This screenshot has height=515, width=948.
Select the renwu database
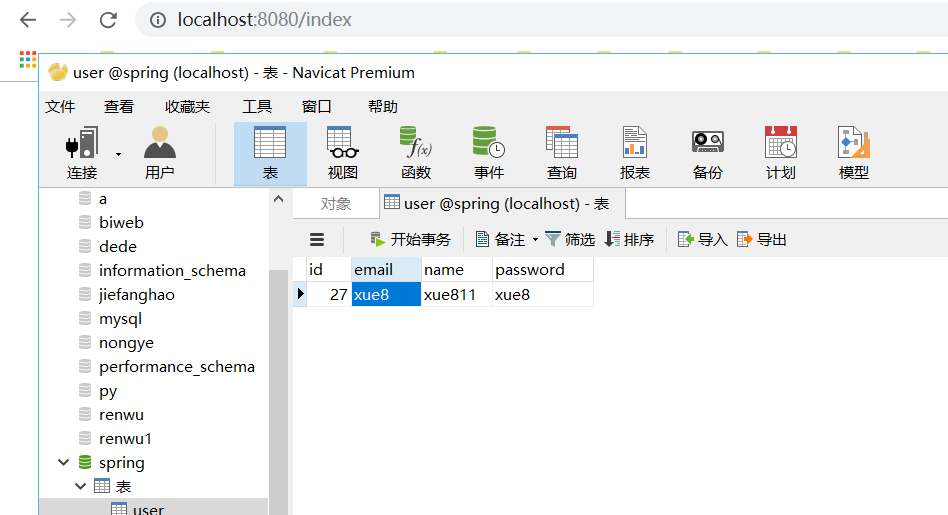121,415
